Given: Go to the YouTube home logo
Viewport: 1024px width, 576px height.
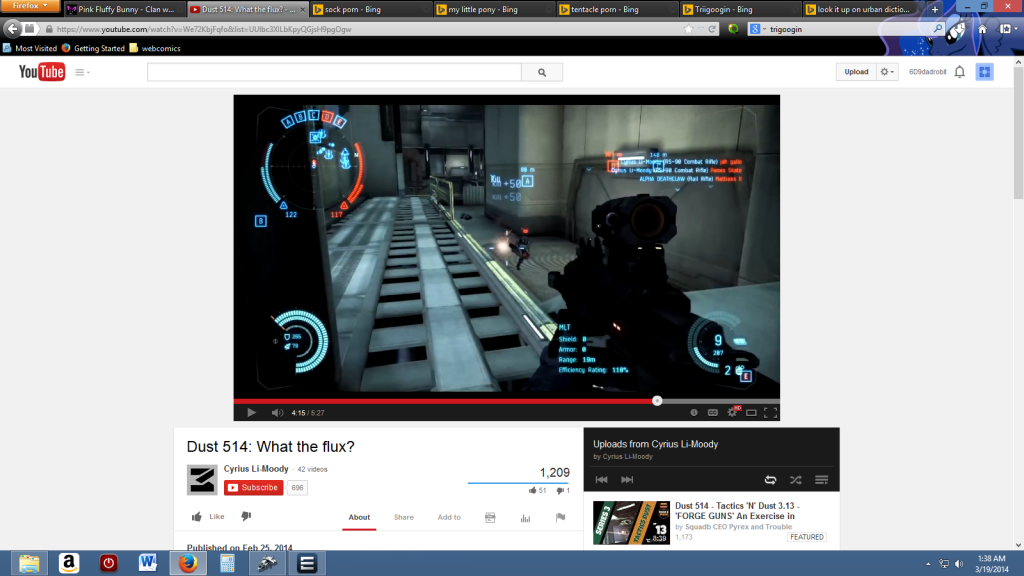Looking at the screenshot, I should 42,72.
